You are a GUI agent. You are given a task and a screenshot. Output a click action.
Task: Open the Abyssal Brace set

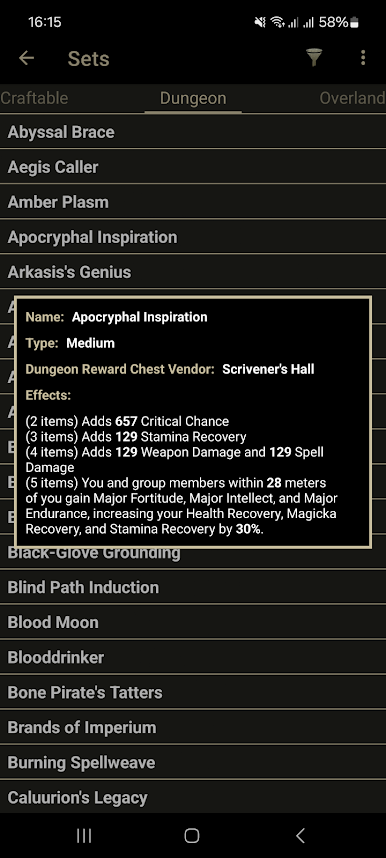pyautogui.click(x=193, y=132)
